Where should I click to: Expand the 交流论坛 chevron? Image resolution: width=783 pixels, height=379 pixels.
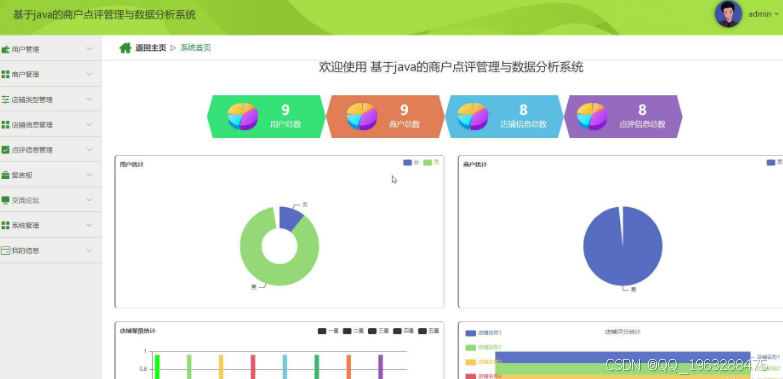(89, 200)
